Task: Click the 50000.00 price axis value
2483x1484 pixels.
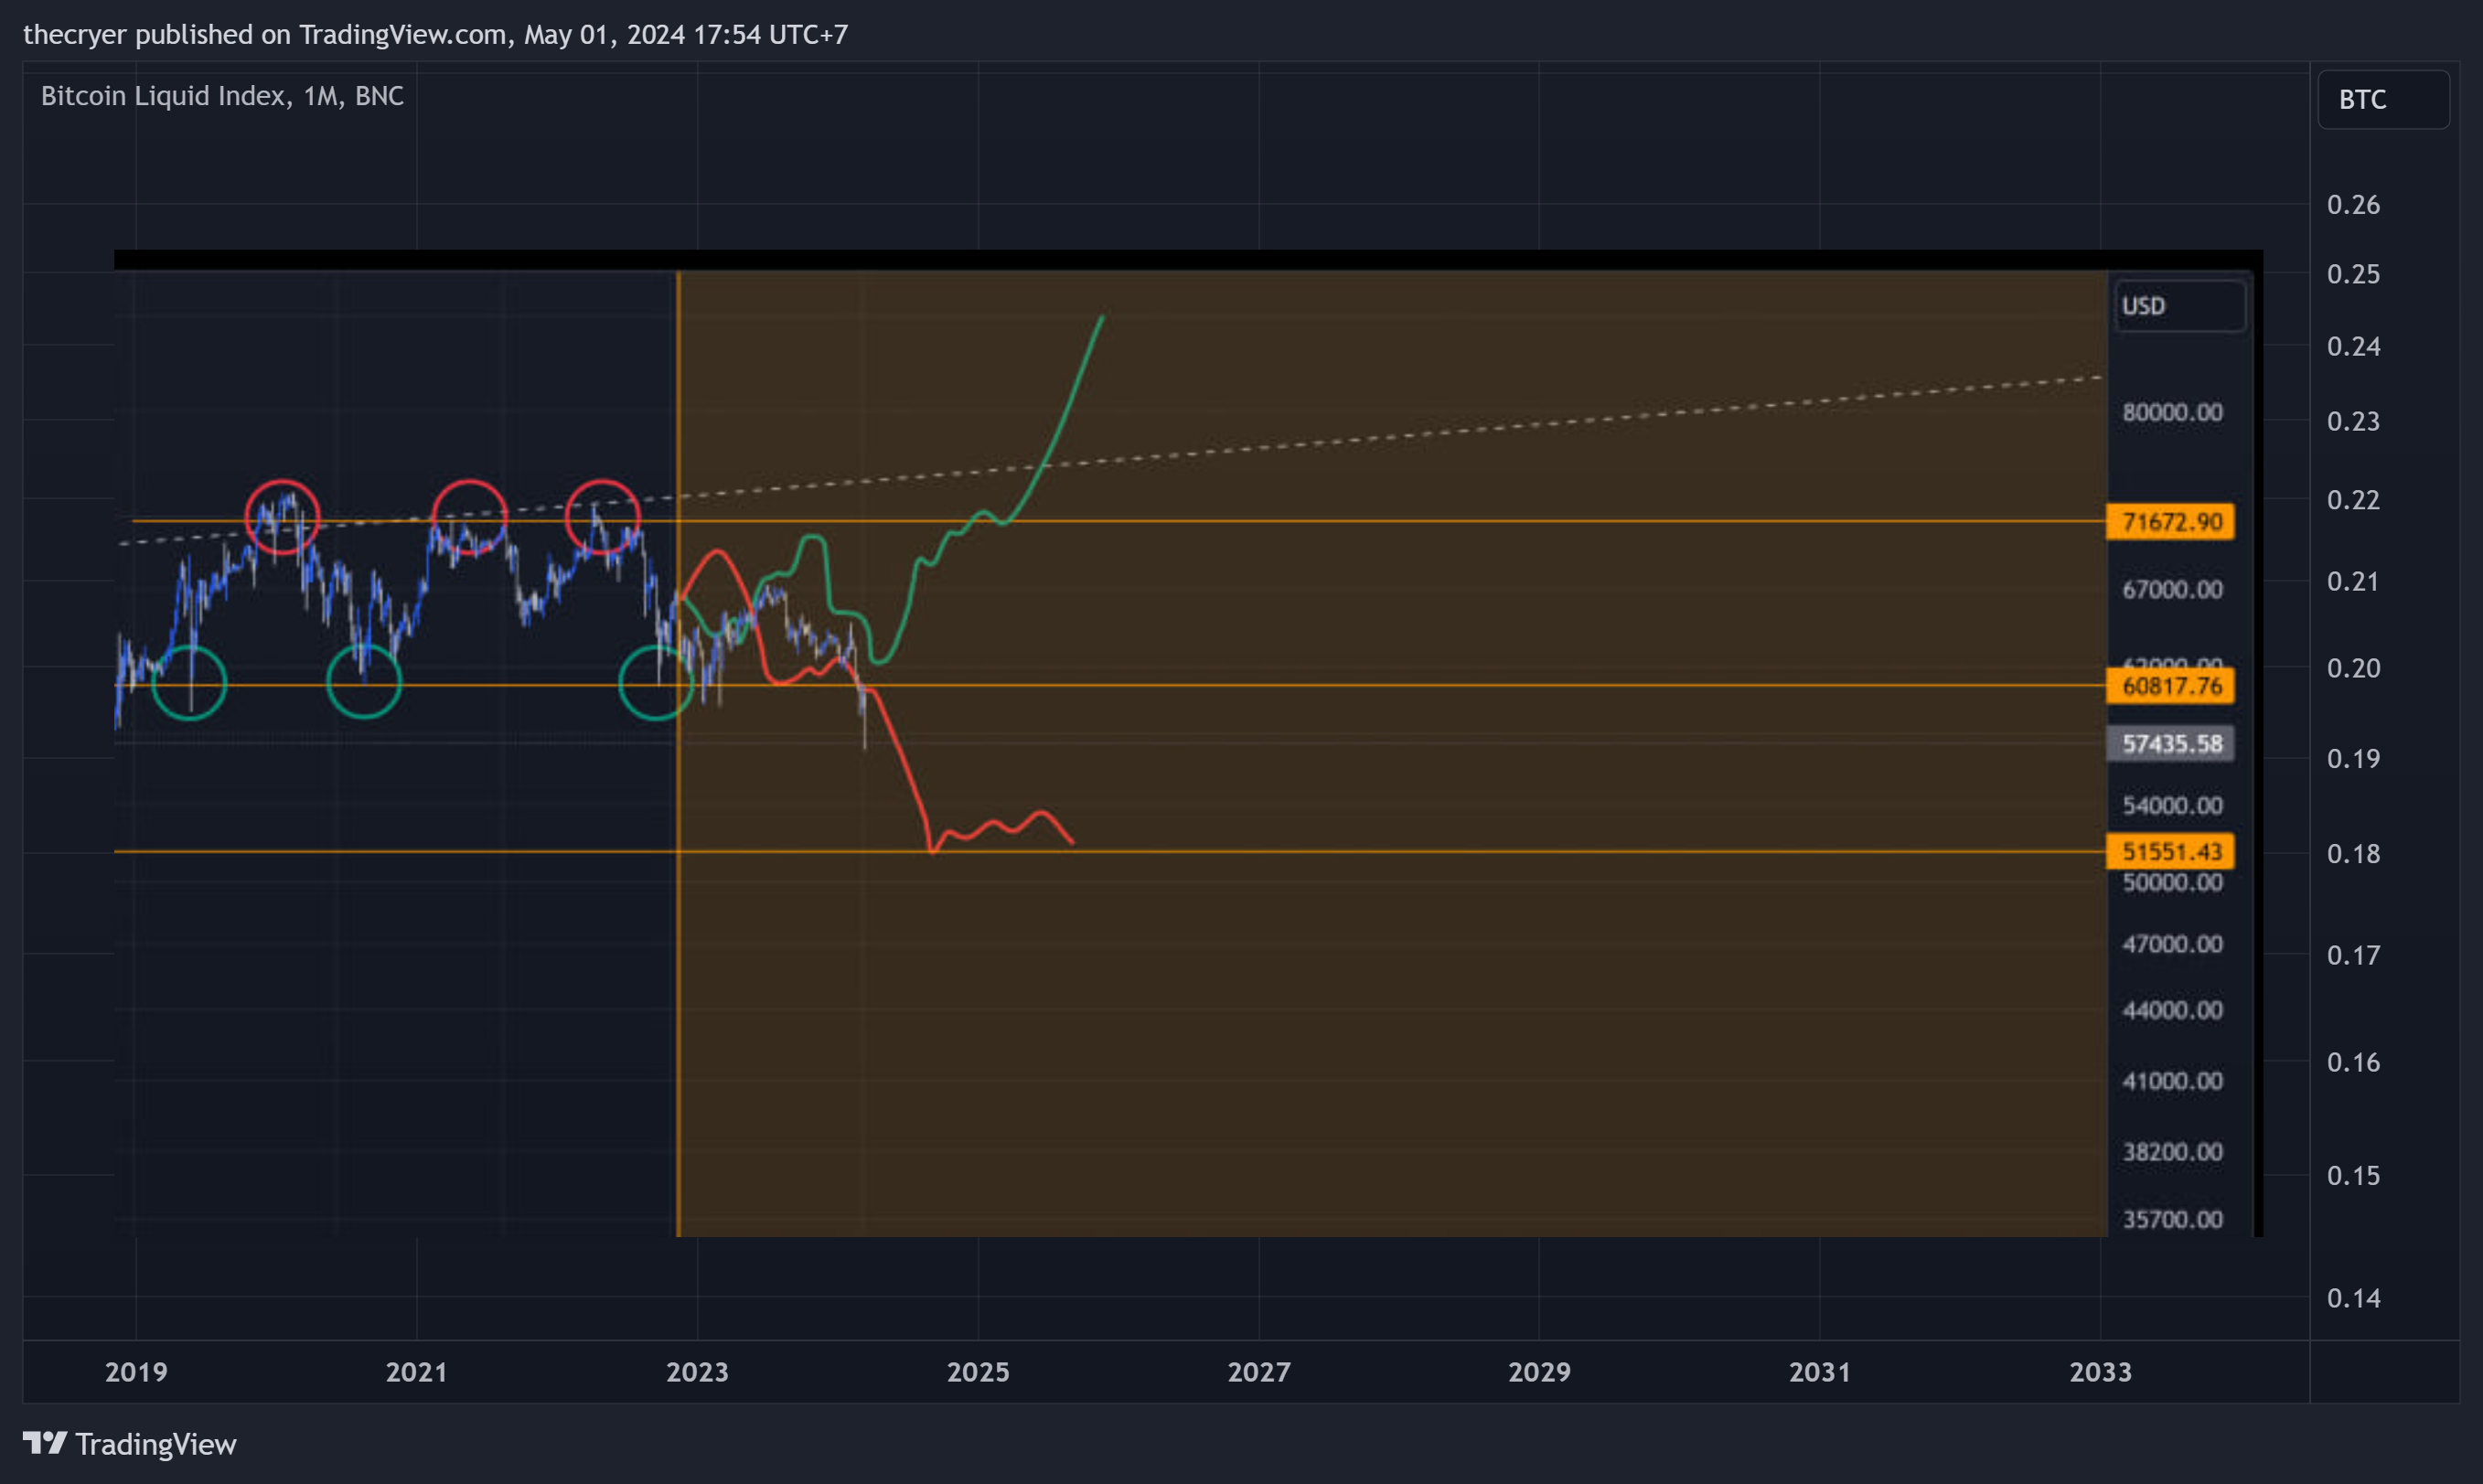Action: point(2172,883)
